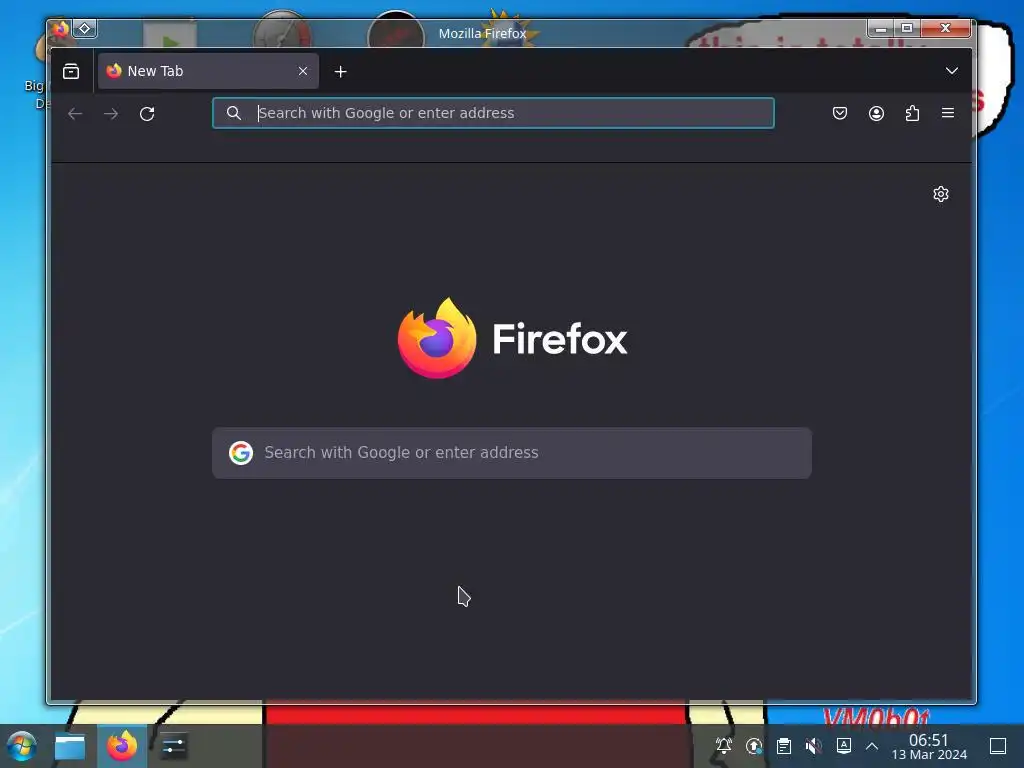Click the Firefox logo on page
1024x768 pixels.
point(513,338)
